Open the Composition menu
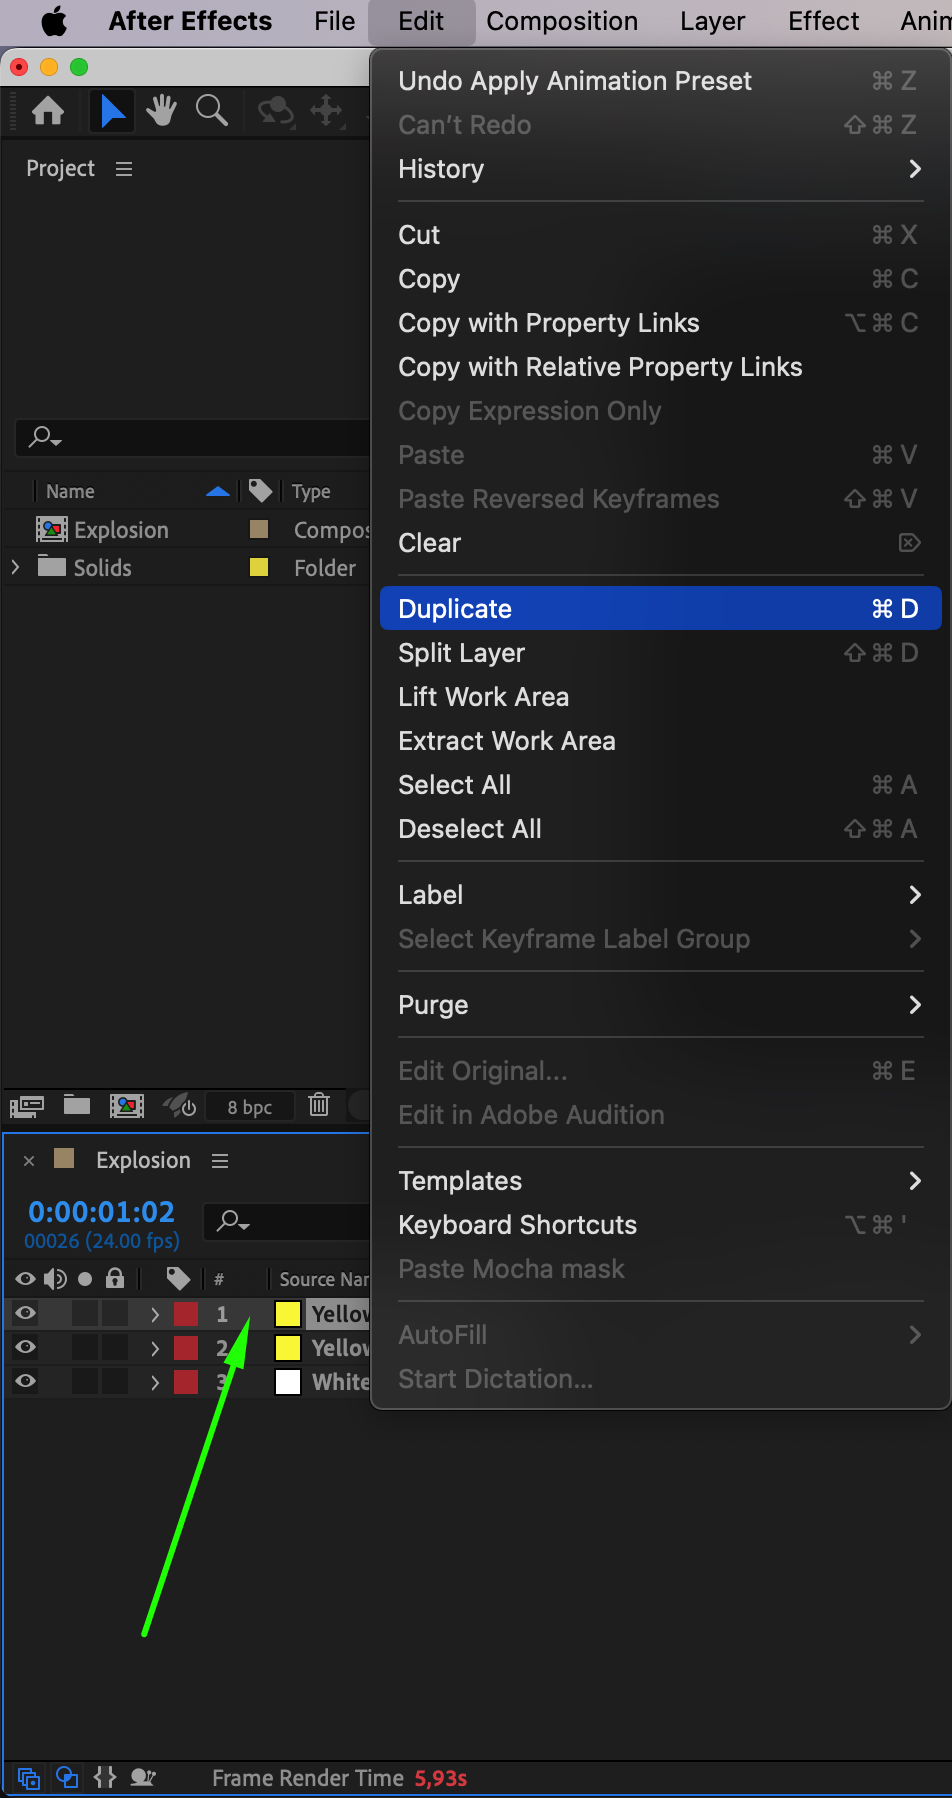This screenshot has width=952, height=1798. coord(561,21)
